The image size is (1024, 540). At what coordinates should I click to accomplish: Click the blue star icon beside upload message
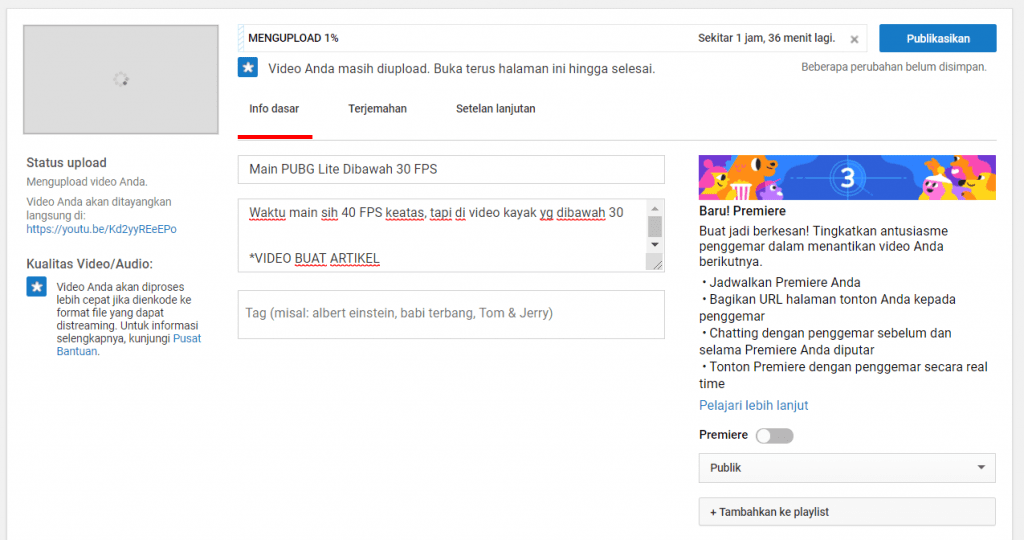coord(248,67)
